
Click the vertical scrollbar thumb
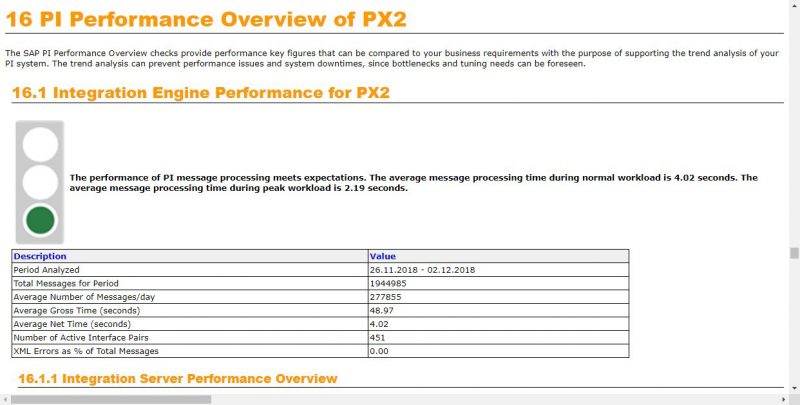(793, 253)
